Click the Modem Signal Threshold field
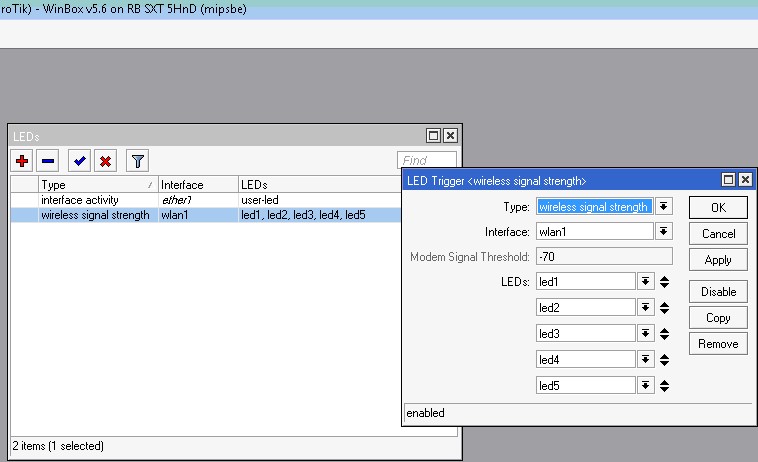 (x=604, y=256)
